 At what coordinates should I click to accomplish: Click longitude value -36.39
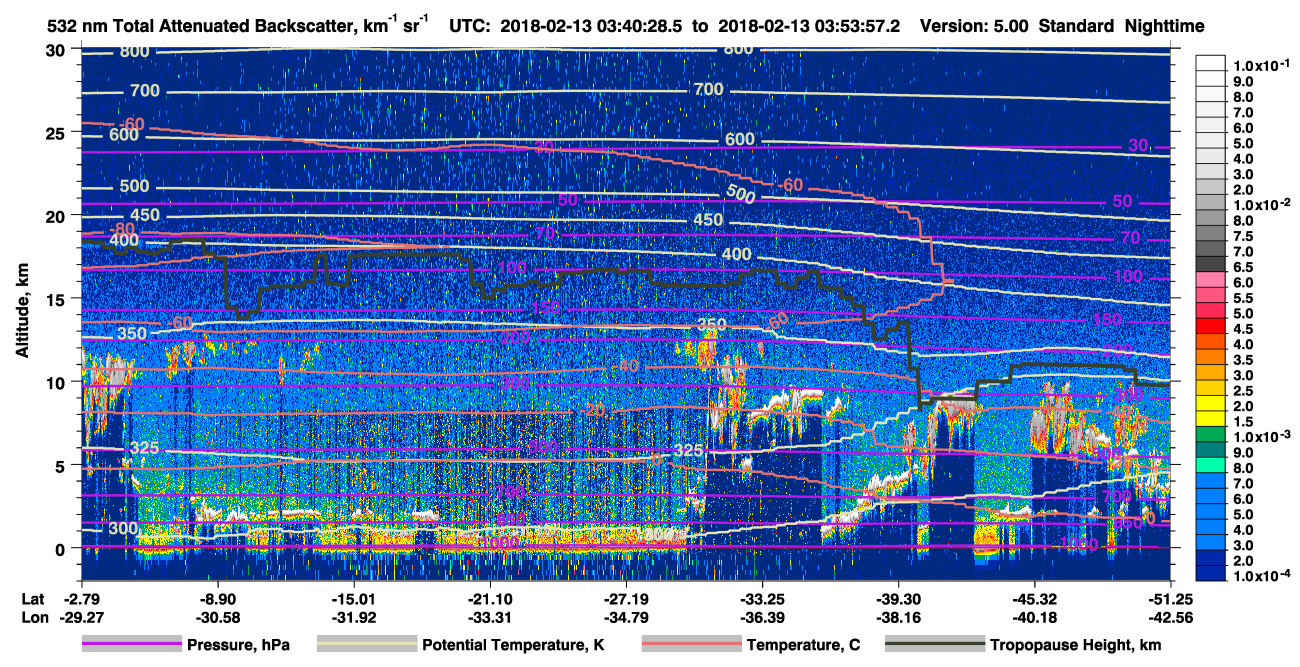click(x=762, y=616)
